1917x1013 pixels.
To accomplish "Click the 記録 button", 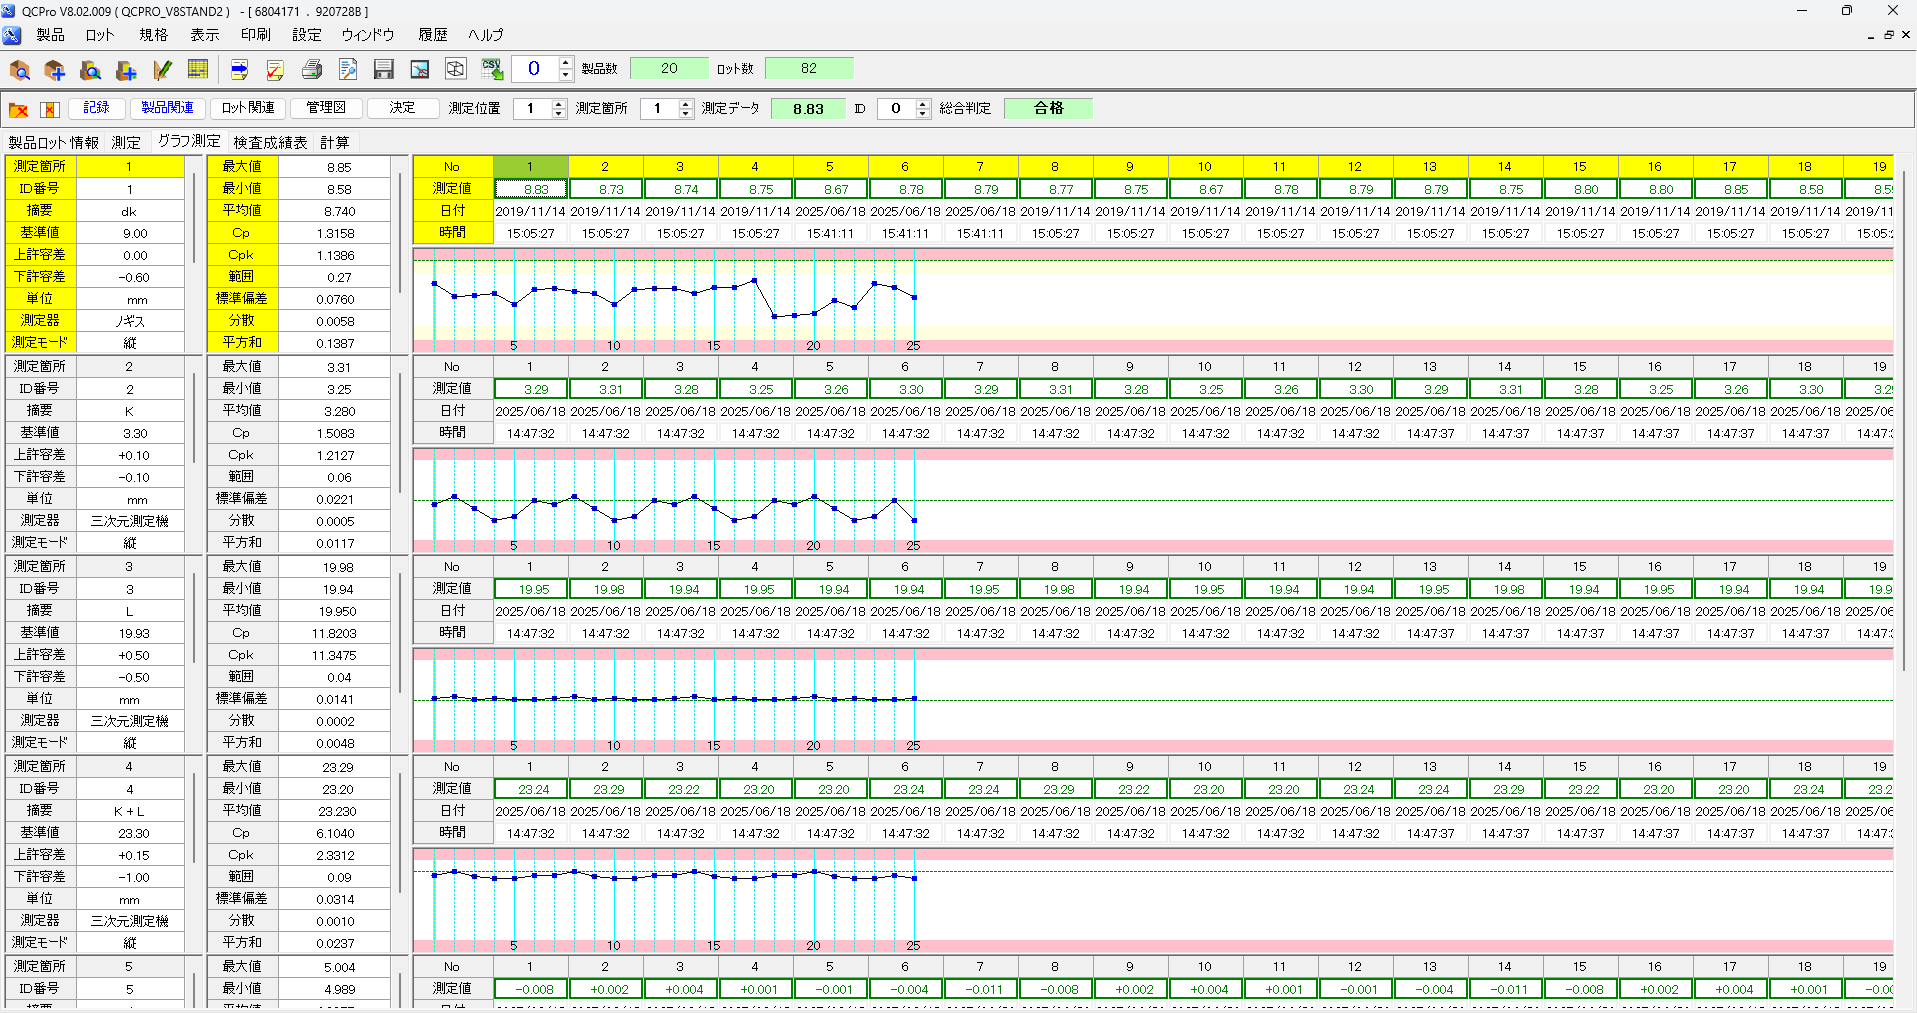I will pos(97,108).
